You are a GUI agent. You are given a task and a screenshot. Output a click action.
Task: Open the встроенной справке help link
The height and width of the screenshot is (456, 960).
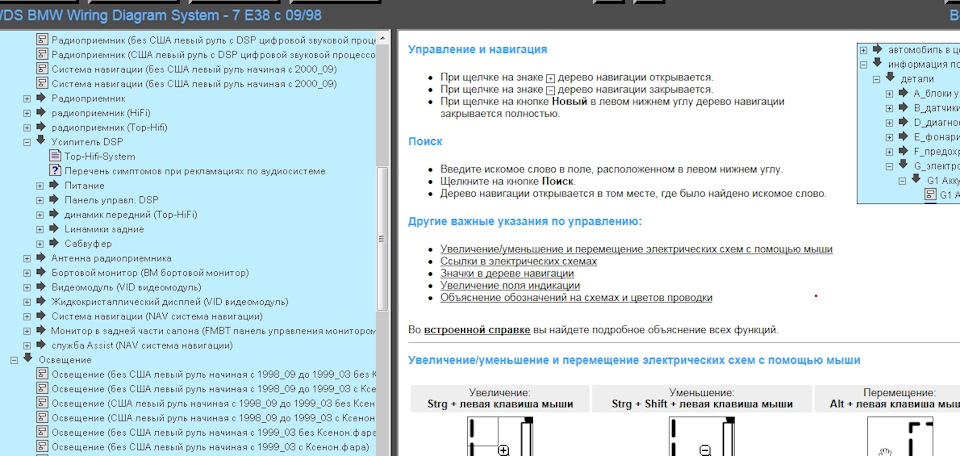477,330
